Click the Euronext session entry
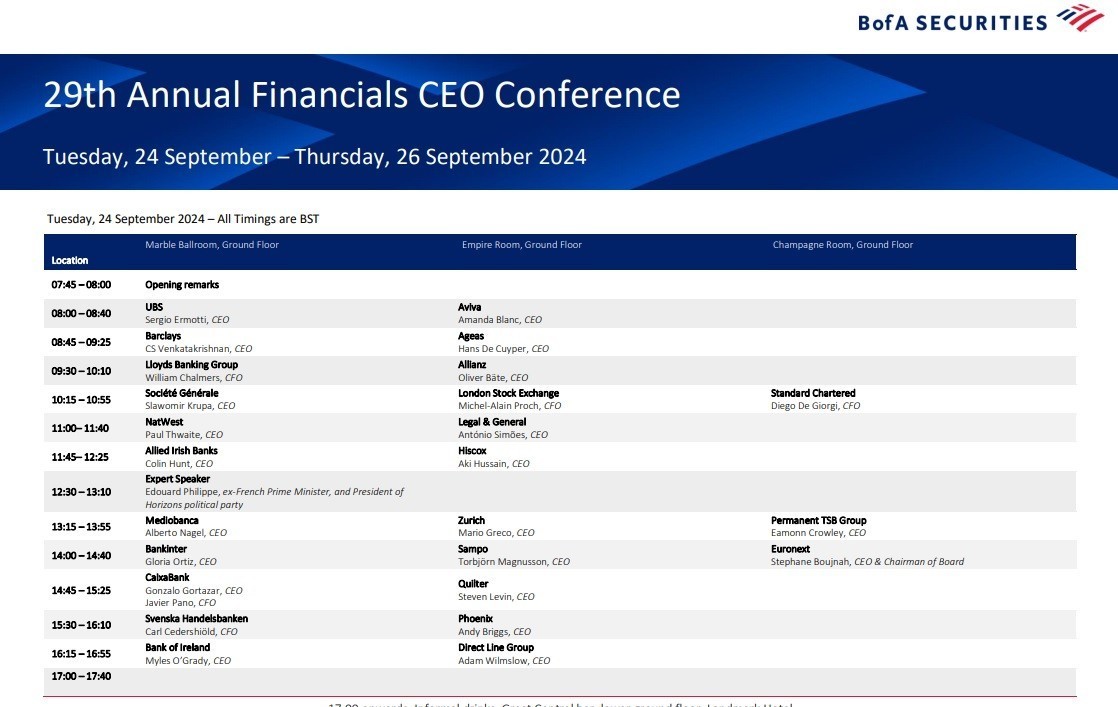 point(790,549)
